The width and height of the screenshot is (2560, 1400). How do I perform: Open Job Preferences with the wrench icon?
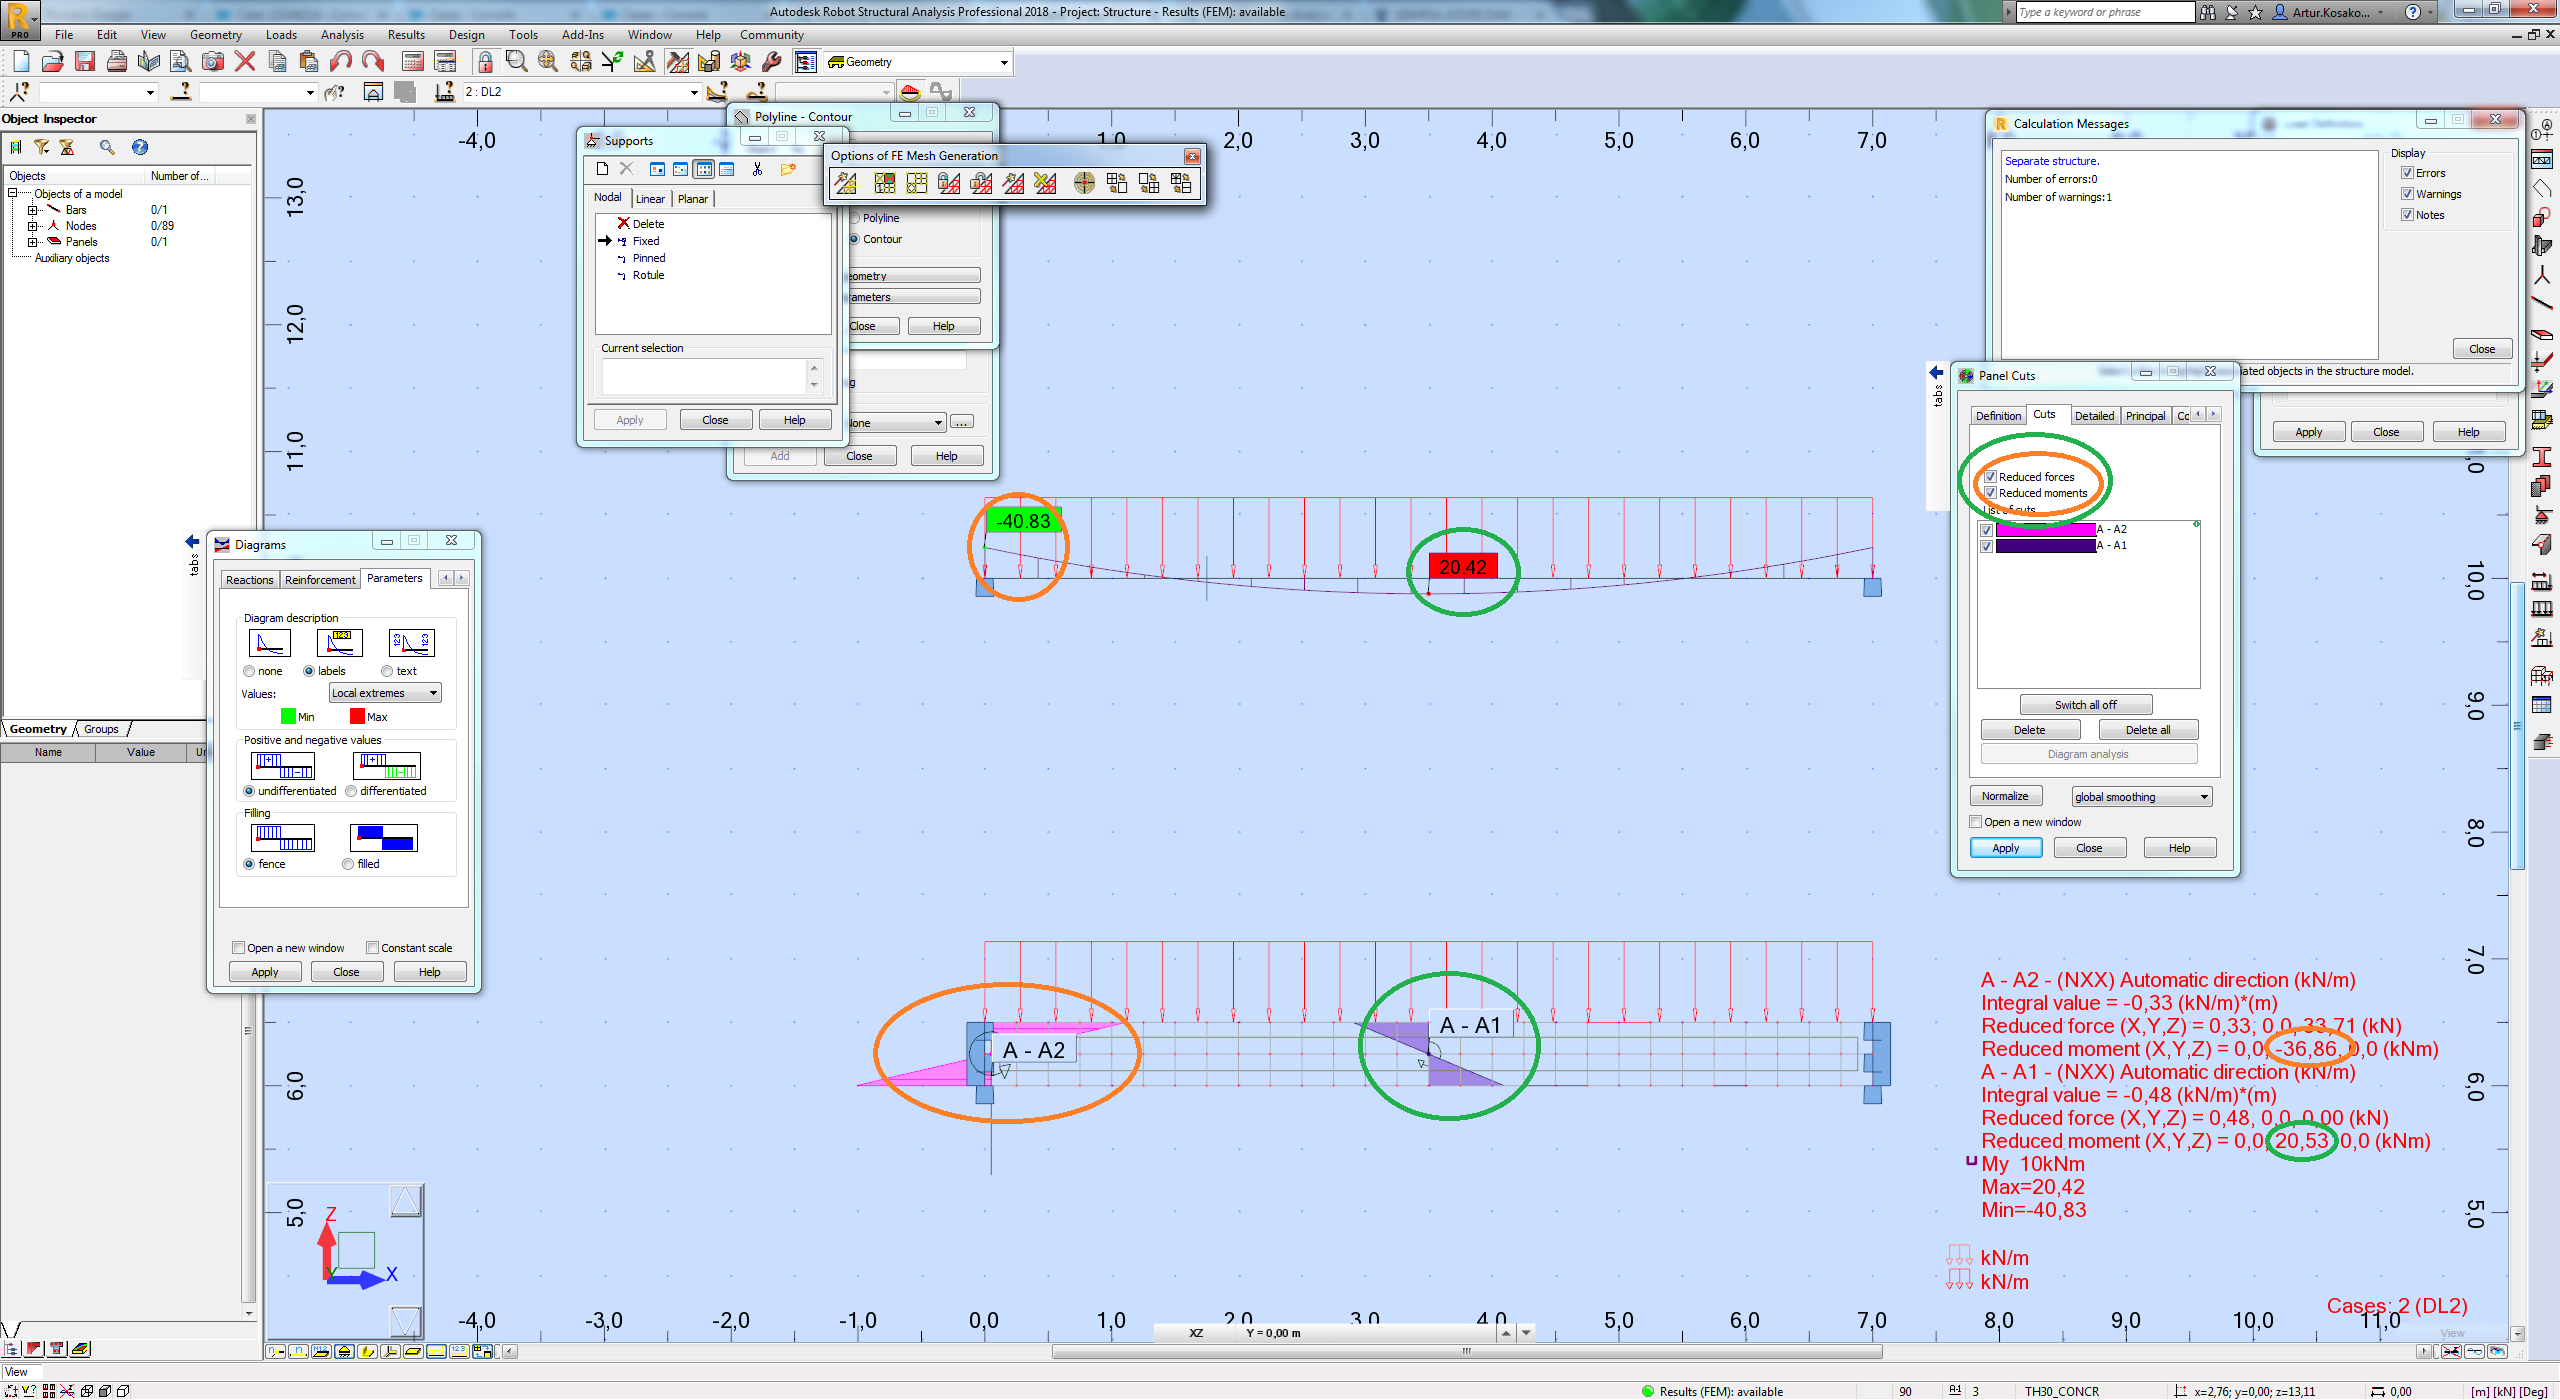click(770, 62)
